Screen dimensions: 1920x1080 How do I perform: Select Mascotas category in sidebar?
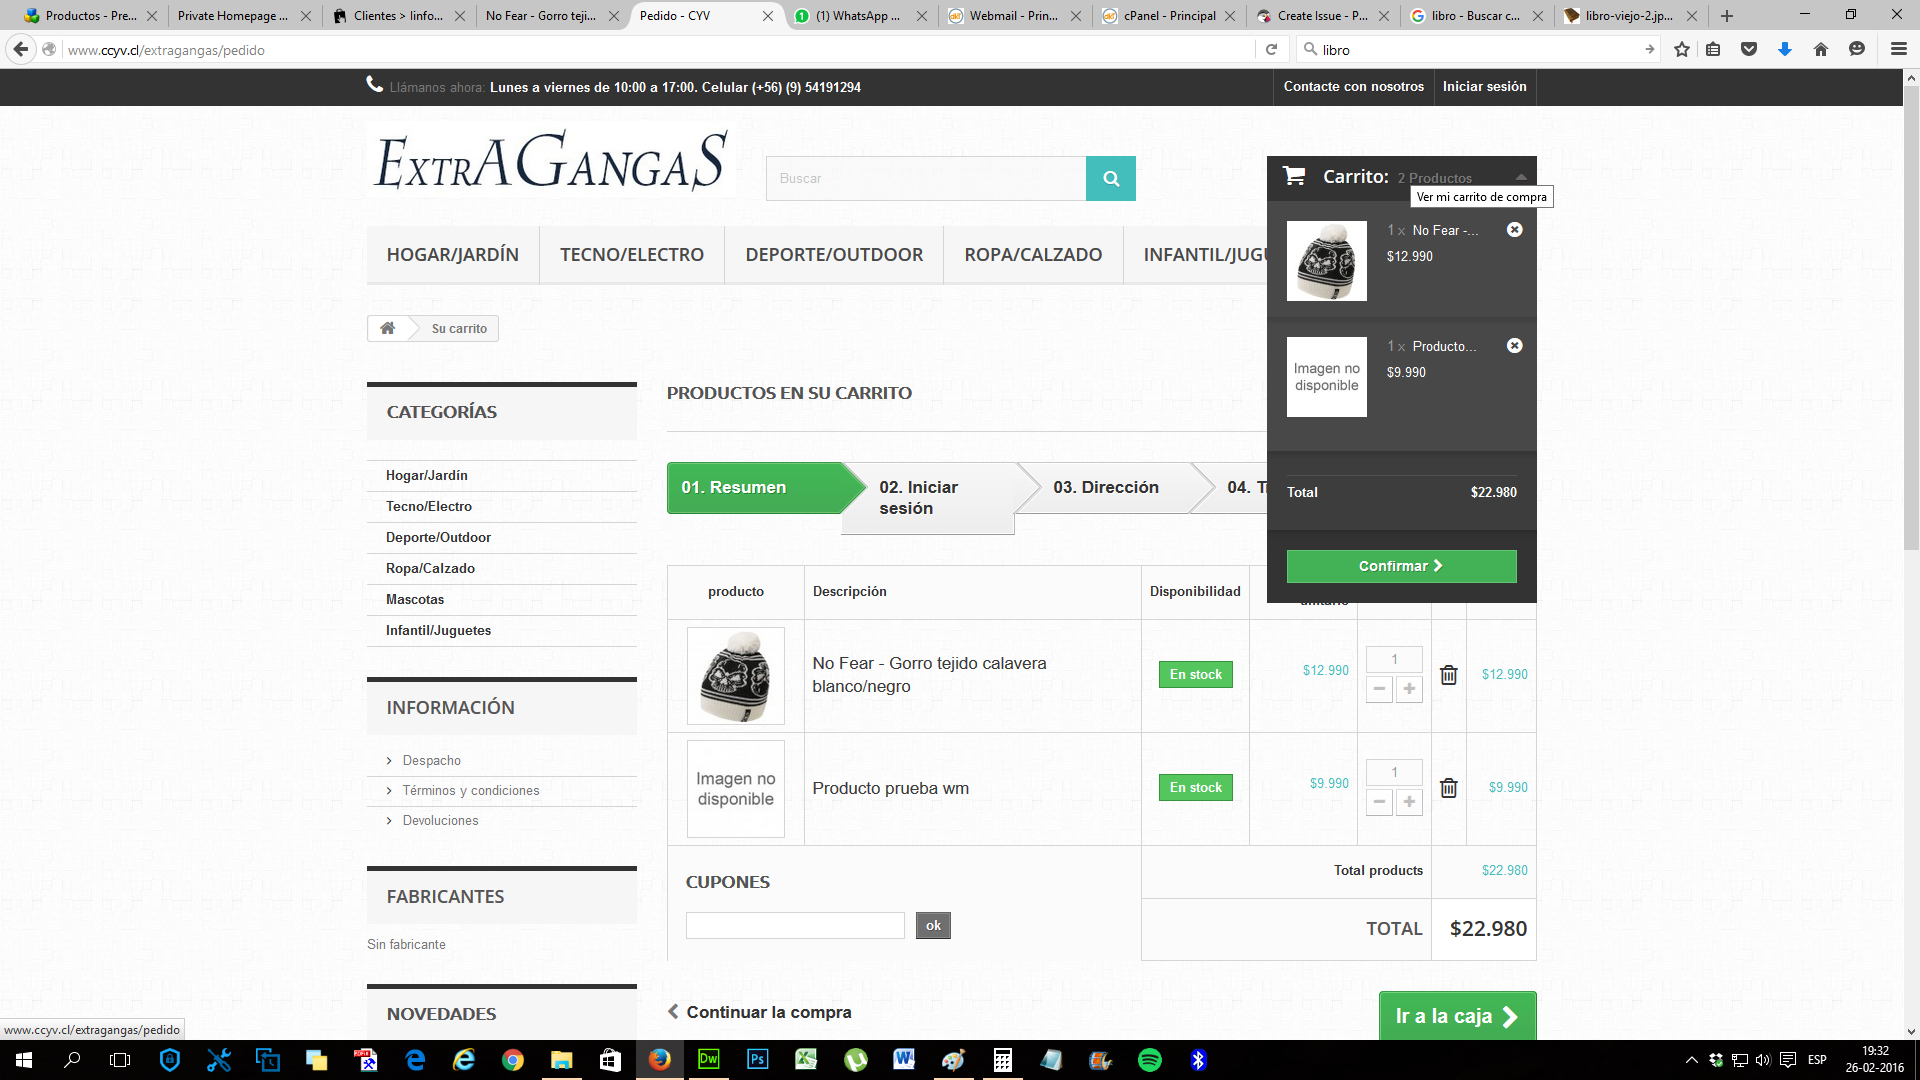[415, 600]
